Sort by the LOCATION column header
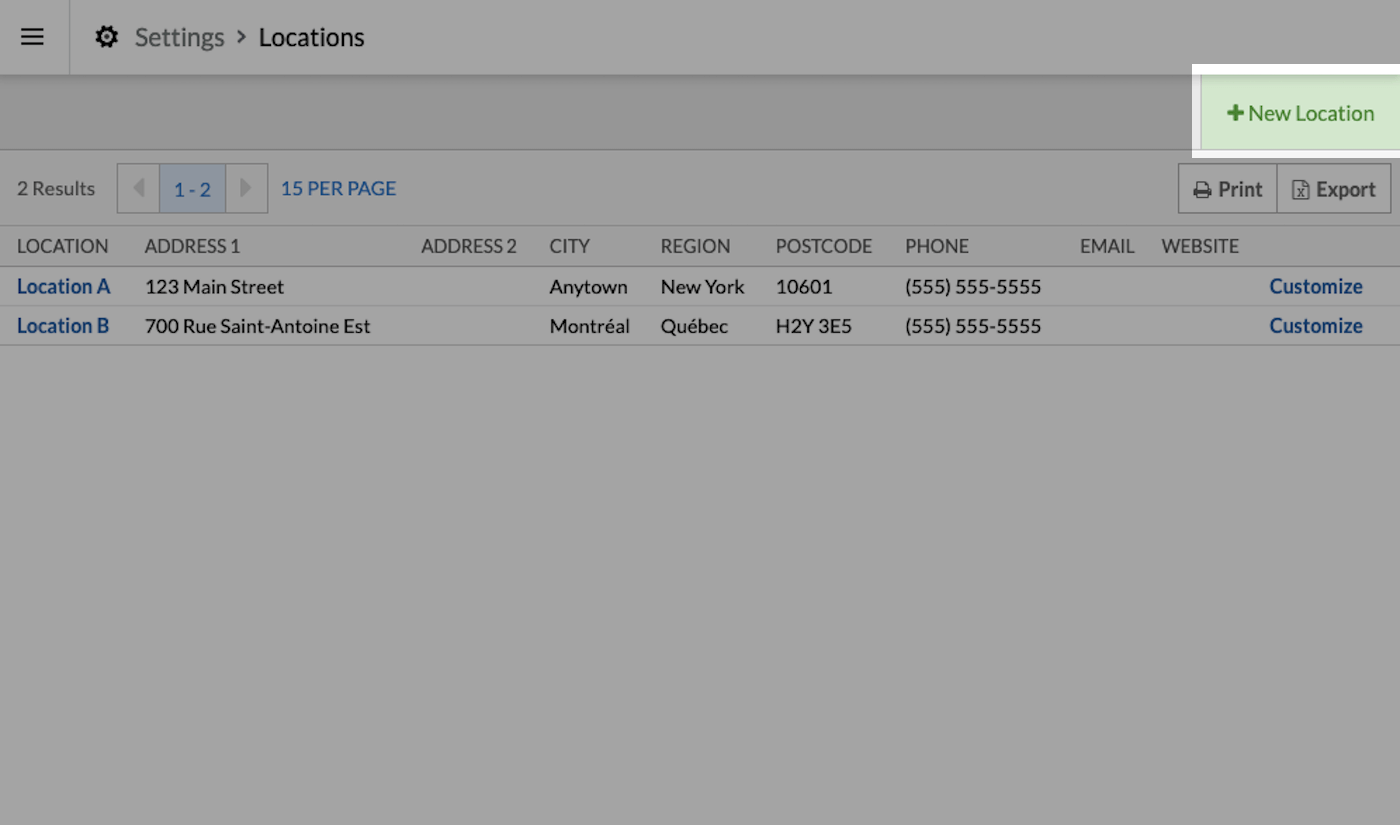This screenshot has width=1400, height=825. tap(62, 246)
